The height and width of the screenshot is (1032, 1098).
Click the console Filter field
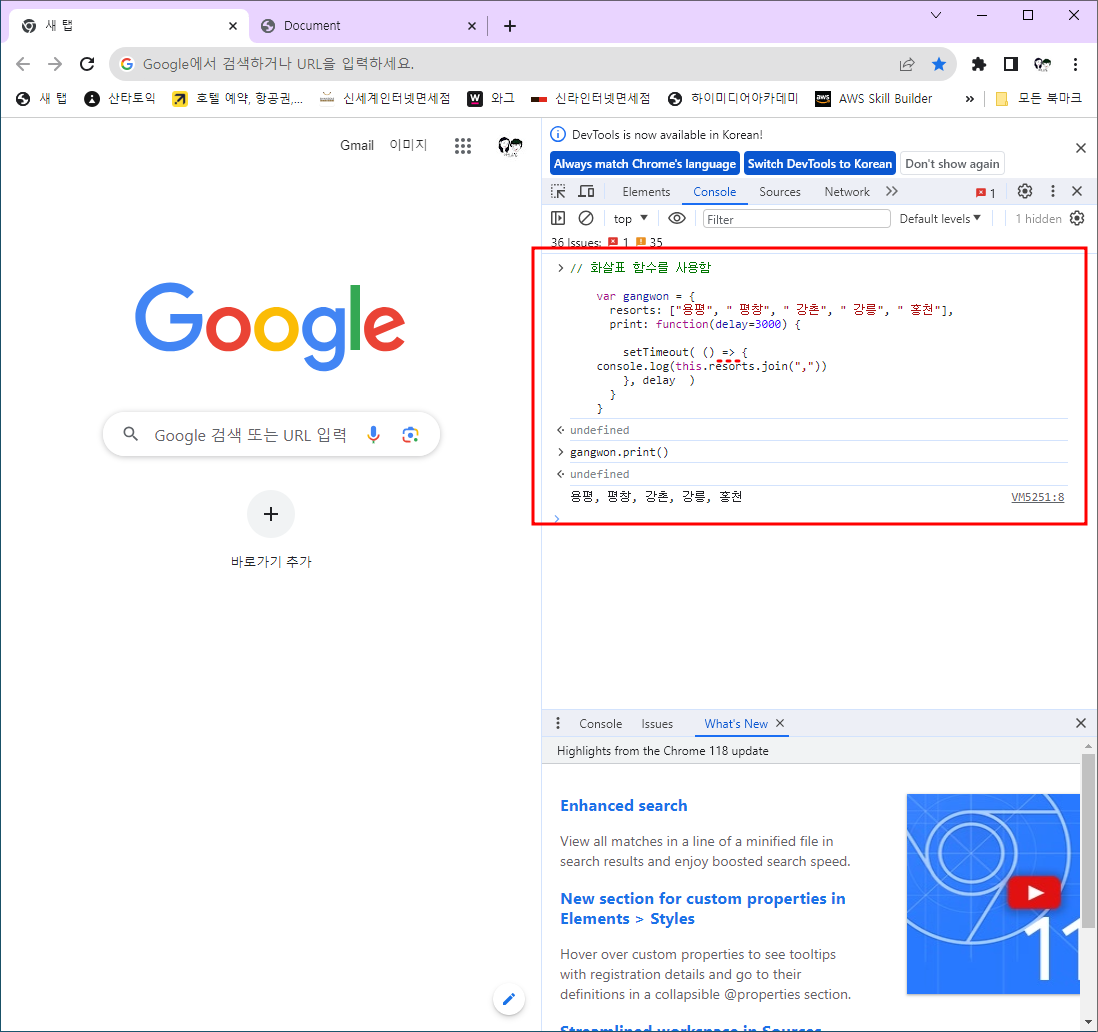796,219
